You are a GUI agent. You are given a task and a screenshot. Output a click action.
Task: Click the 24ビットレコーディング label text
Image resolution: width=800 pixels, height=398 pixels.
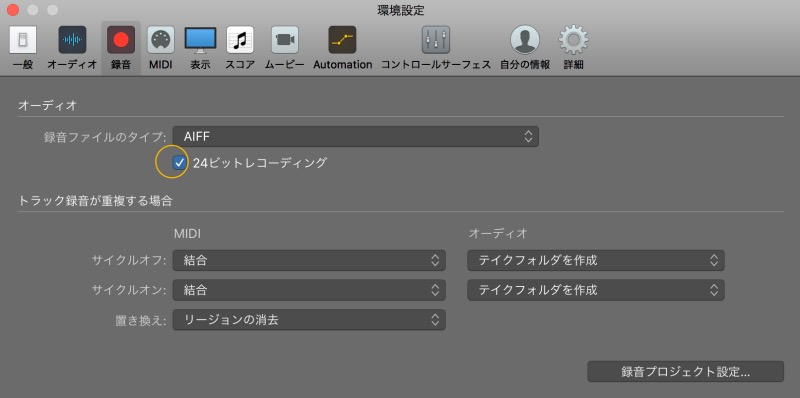tap(260, 163)
